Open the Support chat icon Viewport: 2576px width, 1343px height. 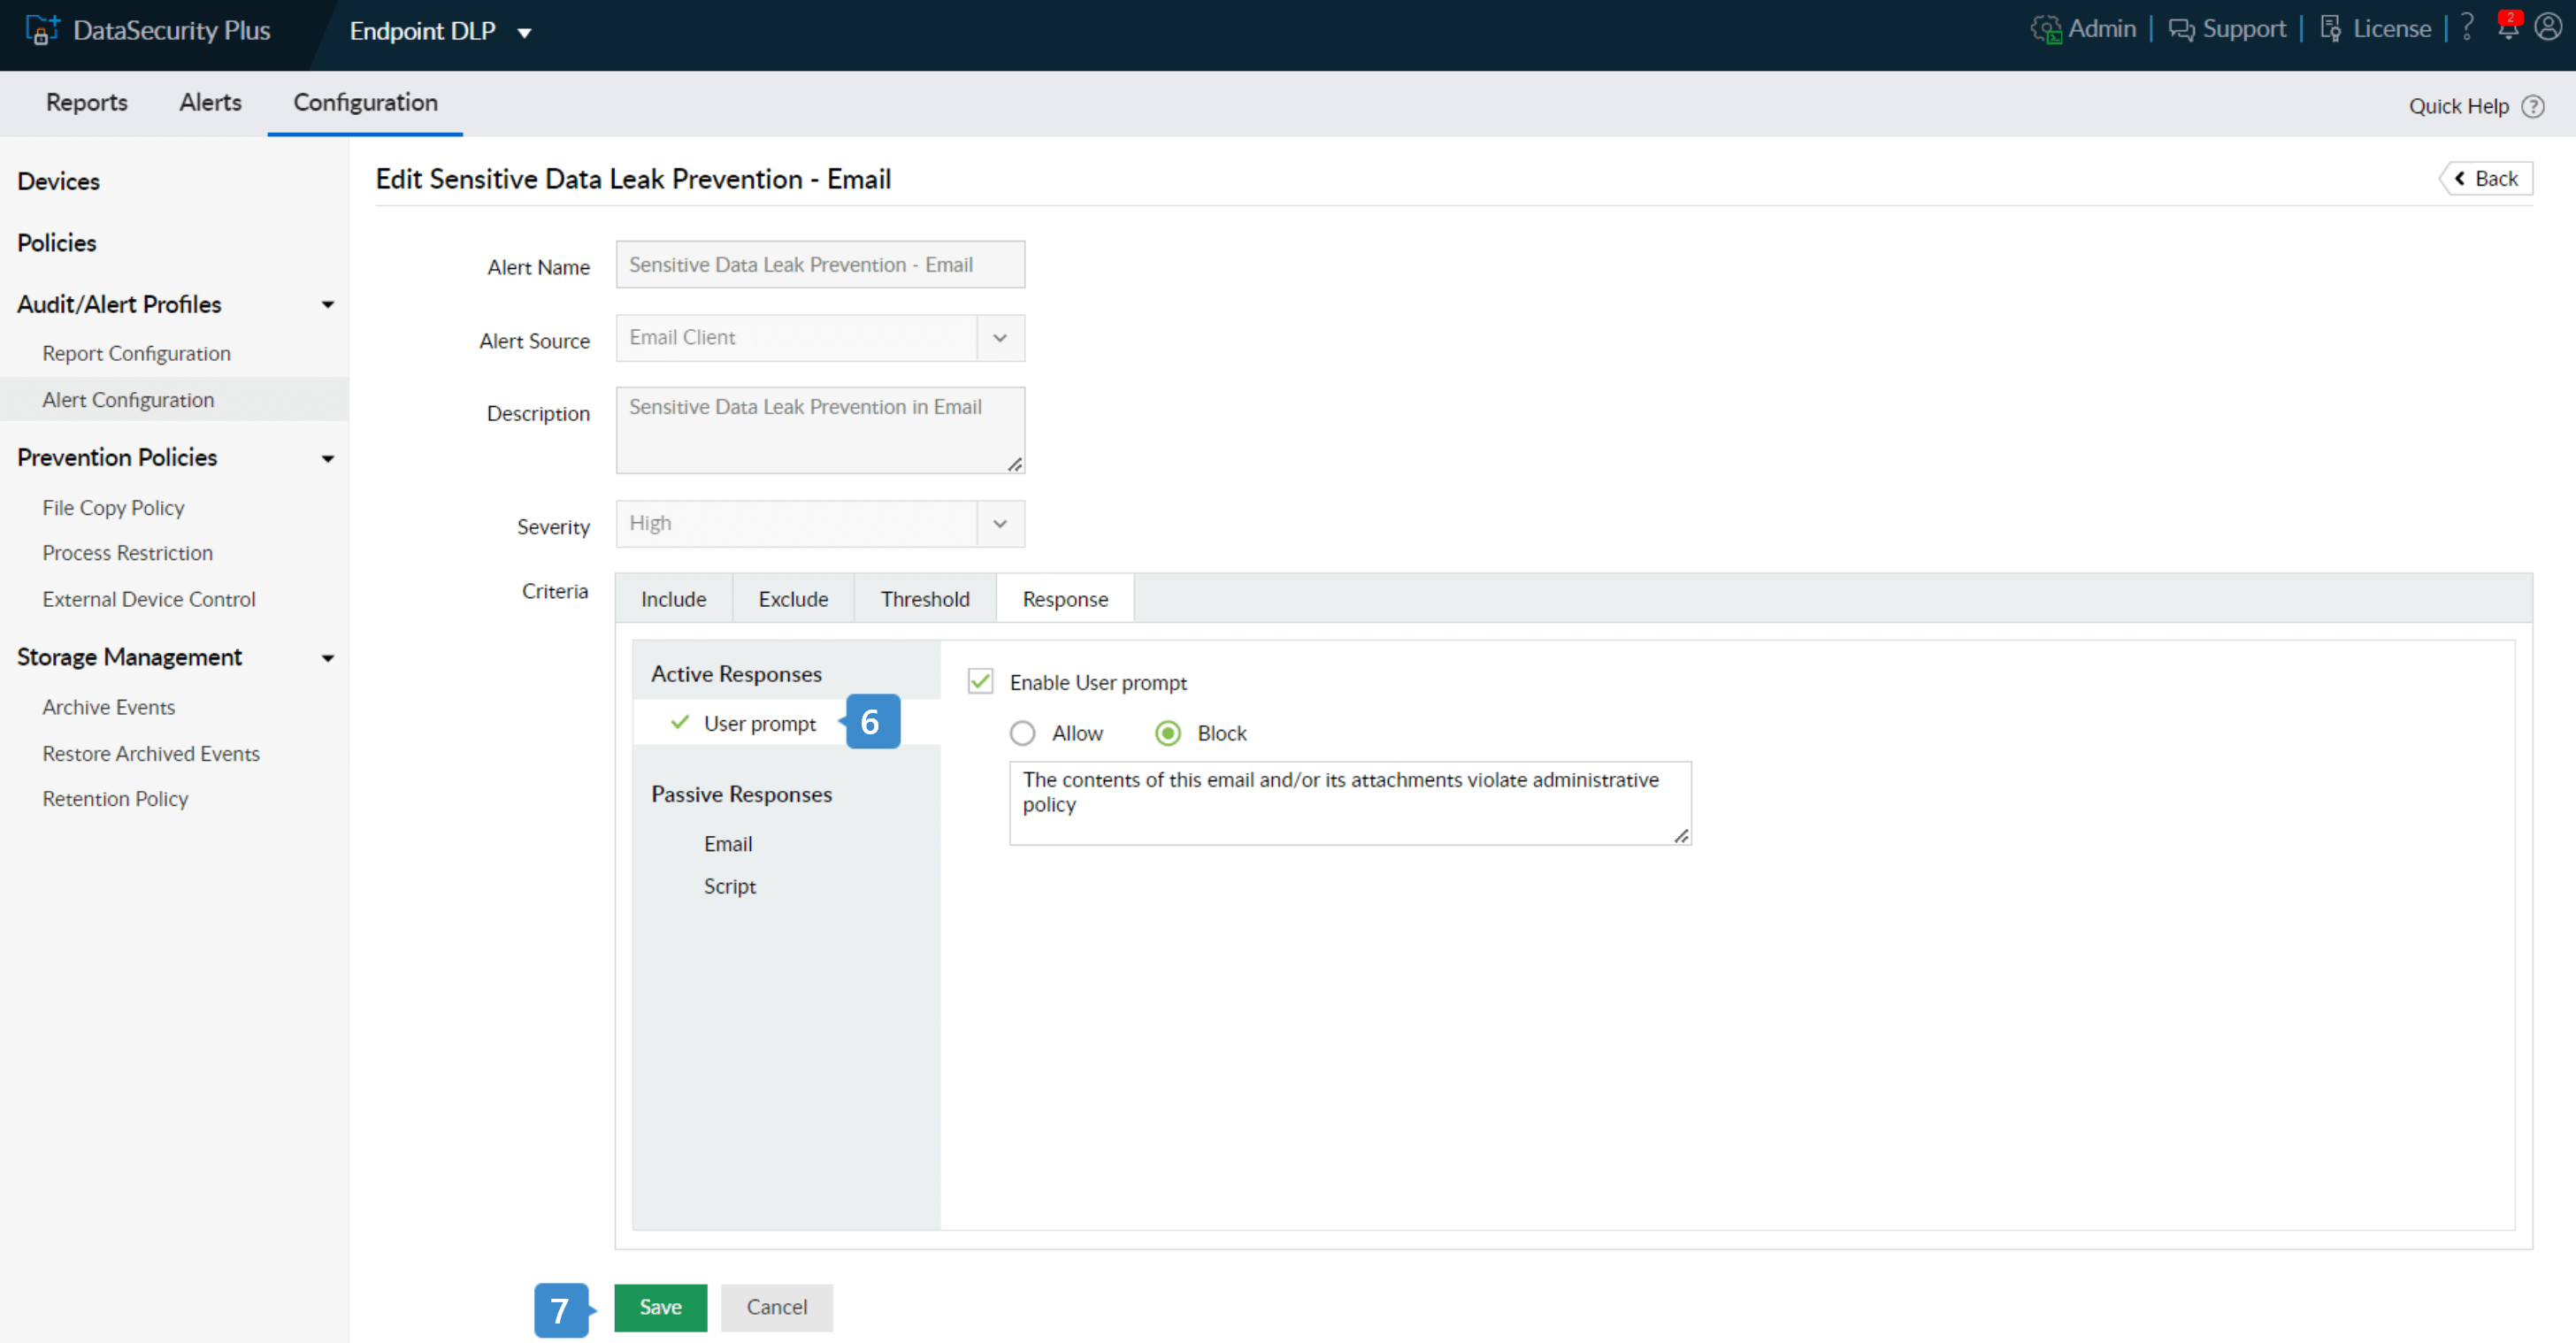point(2181,29)
